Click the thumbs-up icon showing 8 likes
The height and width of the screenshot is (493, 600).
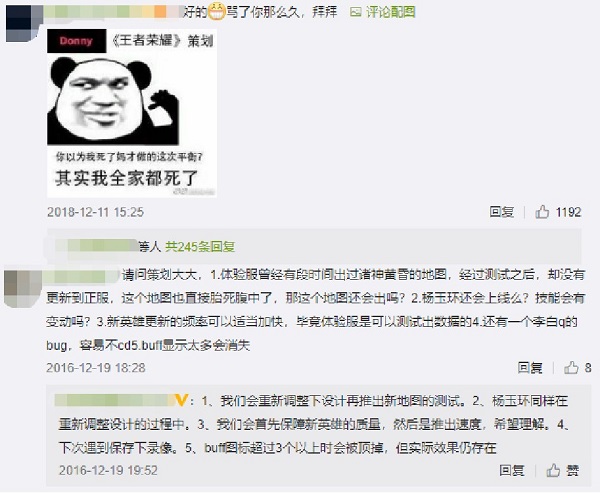pyautogui.click(x=571, y=367)
